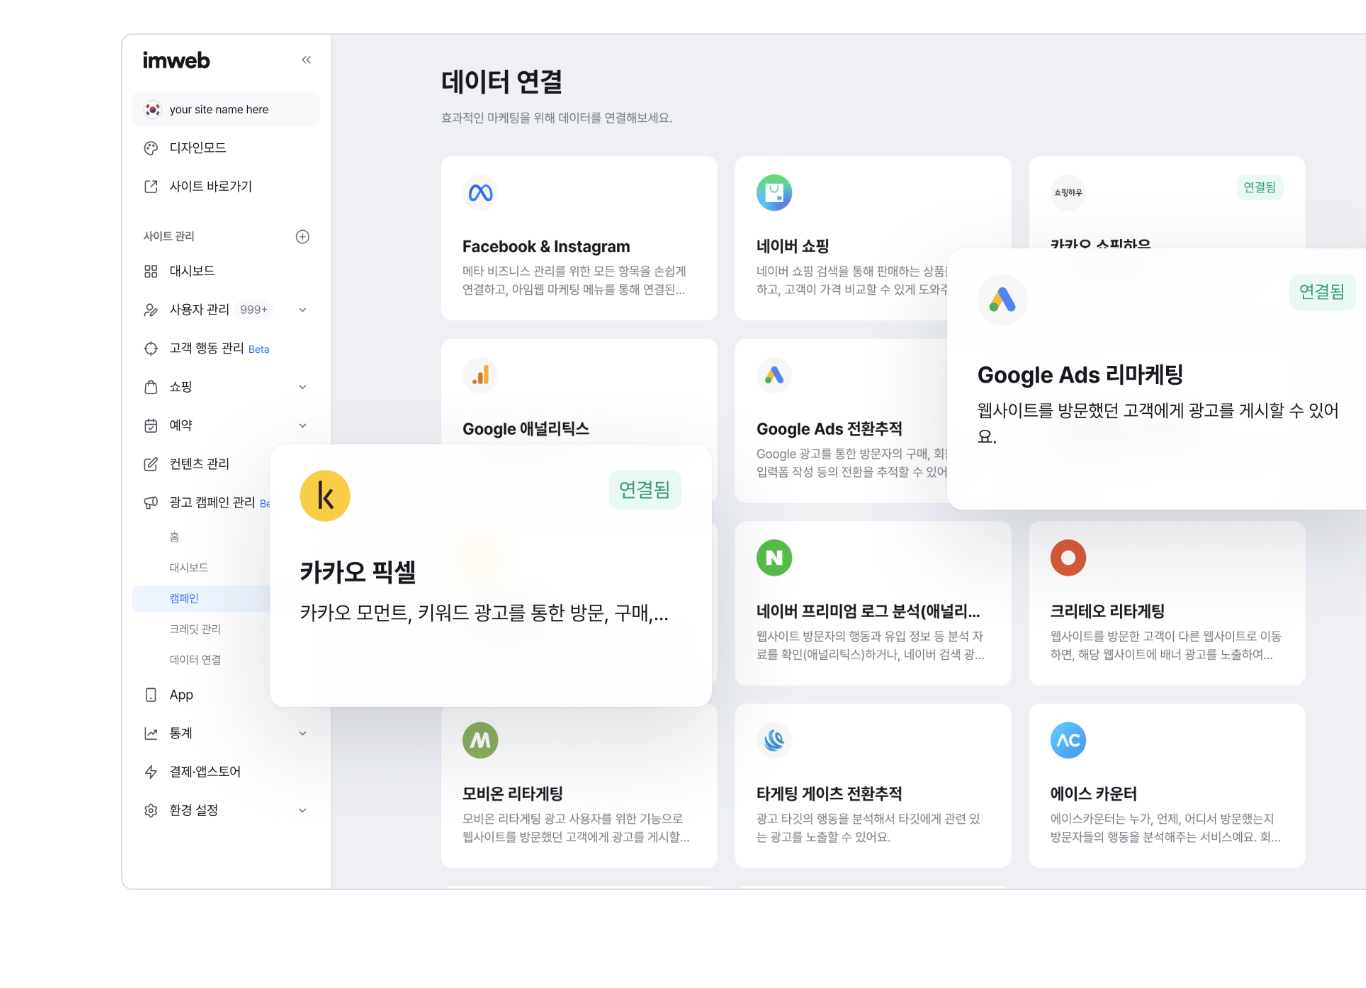The width and height of the screenshot is (1366, 988).
Task: Click the 사용자 관리 person icon
Action: [x=151, y=310]
